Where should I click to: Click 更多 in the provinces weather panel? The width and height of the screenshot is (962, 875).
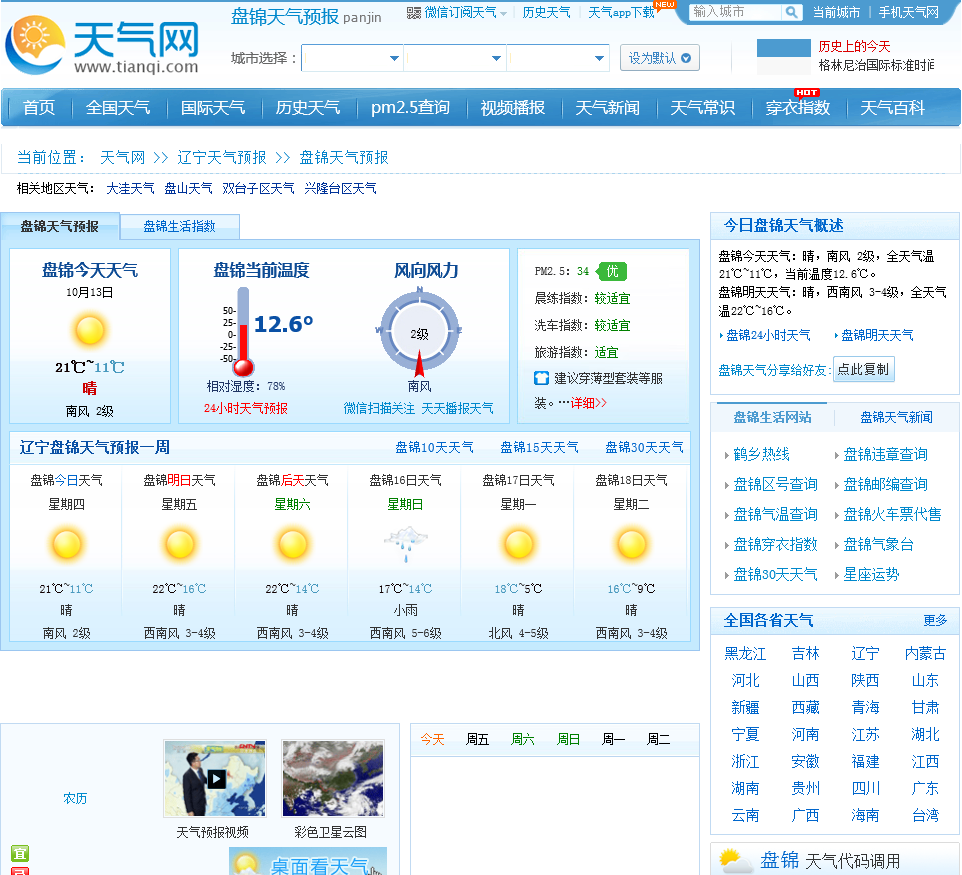point(935,620)
